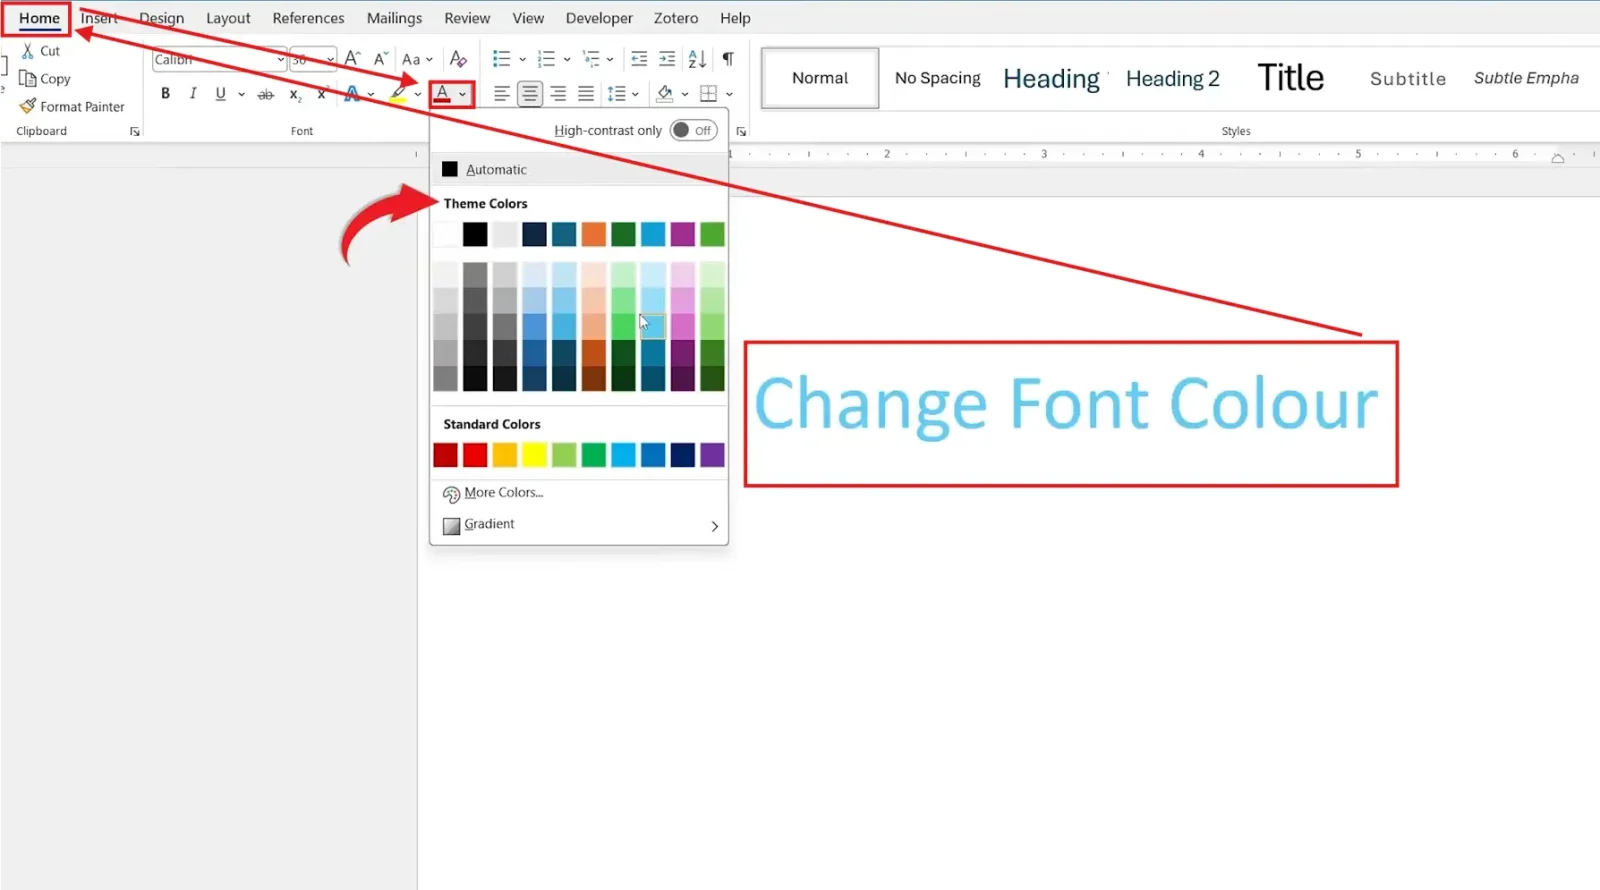The width and height of the screenshot is (1600, 890).
Task: Toggle Italic formatting
Action: click(193, 94)
